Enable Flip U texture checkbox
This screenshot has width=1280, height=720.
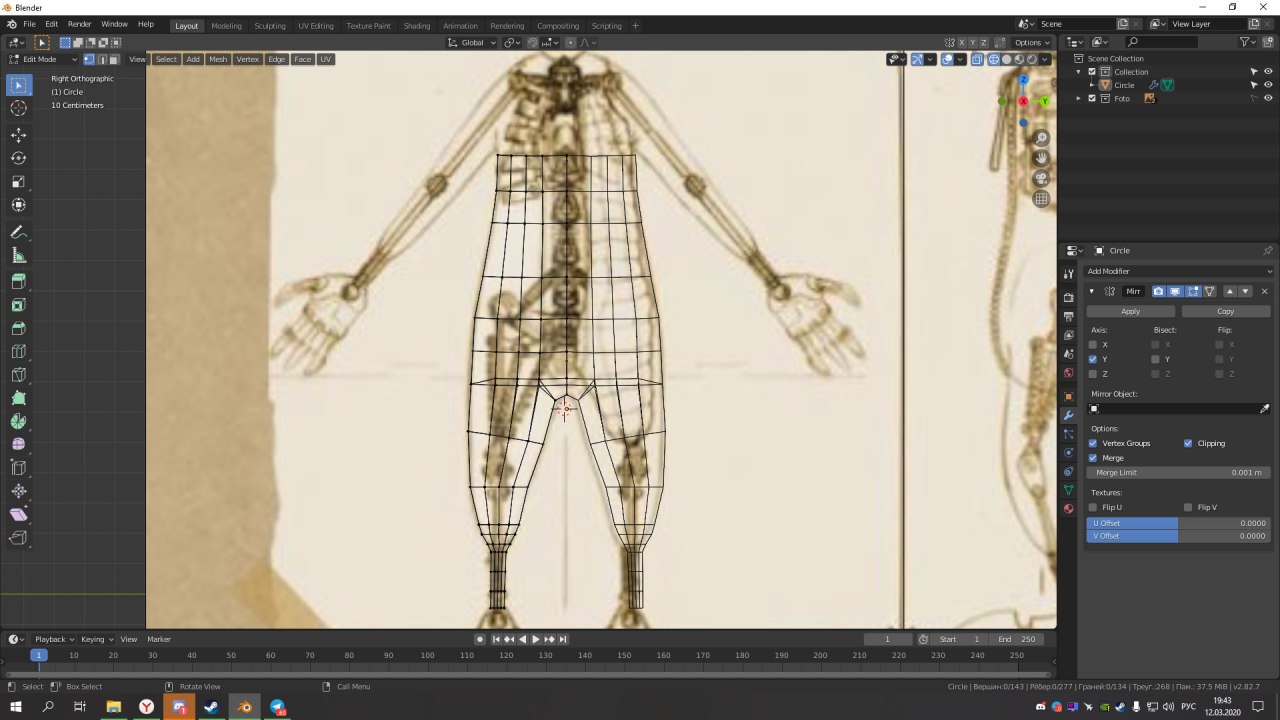point(1093,507)
